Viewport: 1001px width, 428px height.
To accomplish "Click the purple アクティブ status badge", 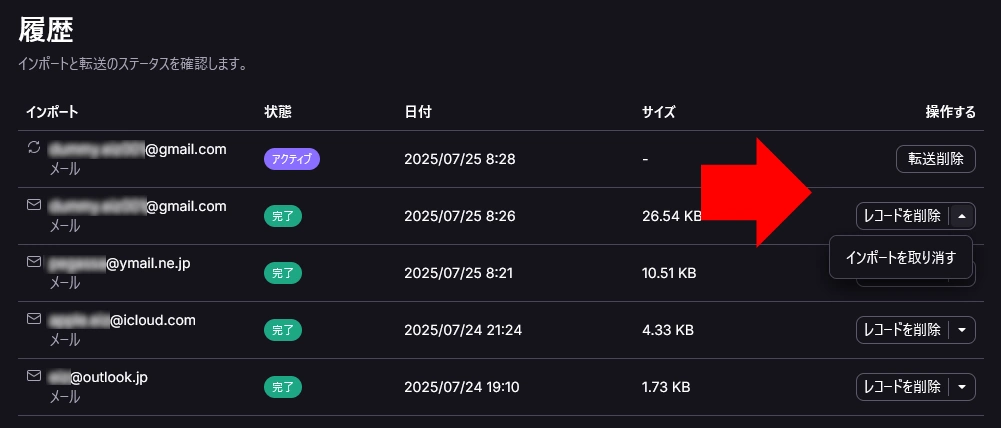I will coord(292,159).
